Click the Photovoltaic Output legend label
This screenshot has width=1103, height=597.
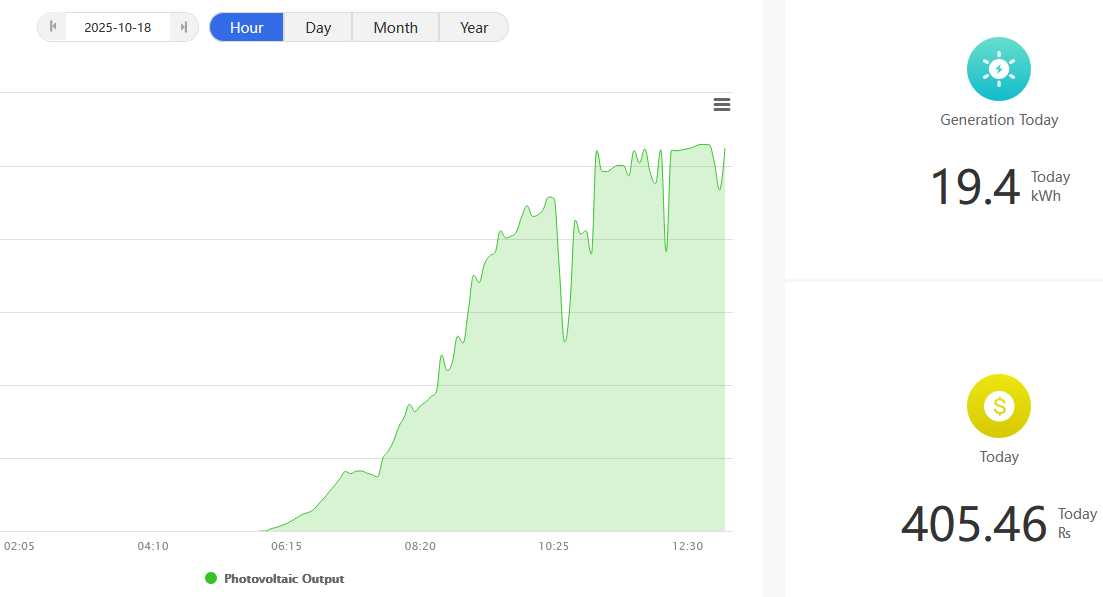point(284,579)
